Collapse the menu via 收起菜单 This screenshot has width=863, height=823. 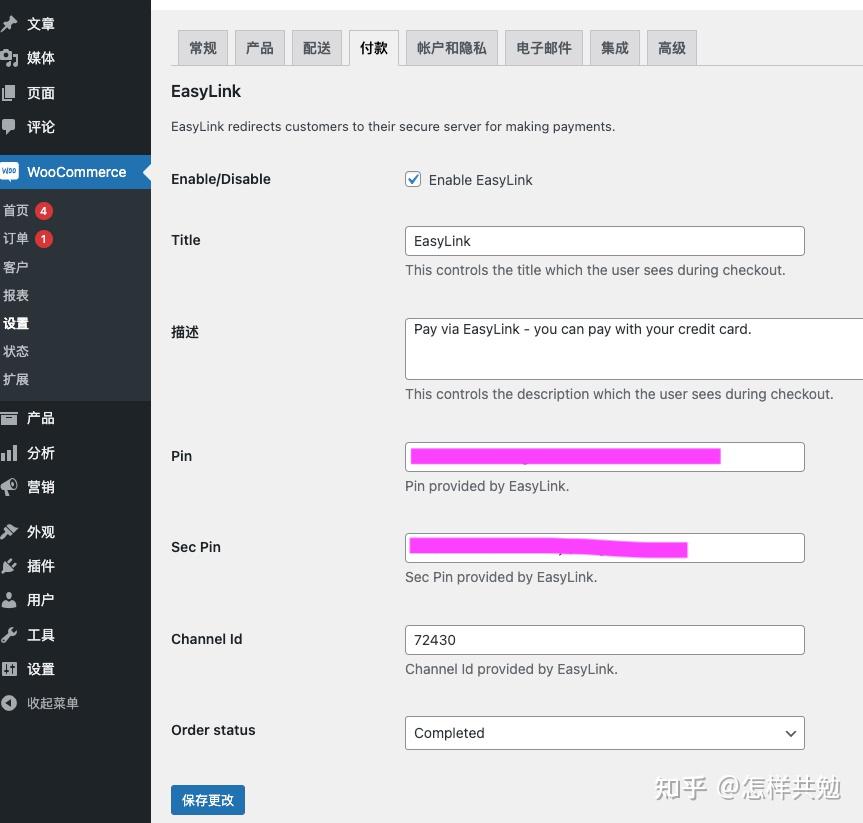(x=52, y=703)
